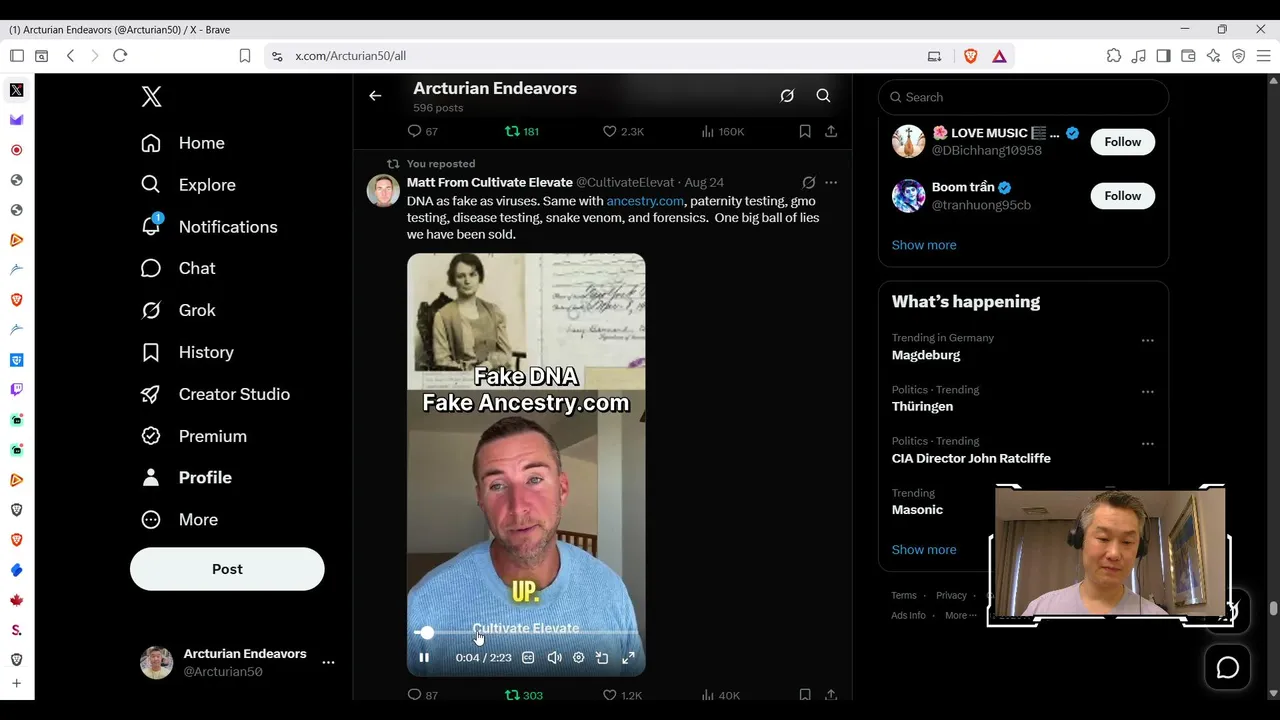Pause the playing video
The image size is (1280, 720).
(424, 658)
